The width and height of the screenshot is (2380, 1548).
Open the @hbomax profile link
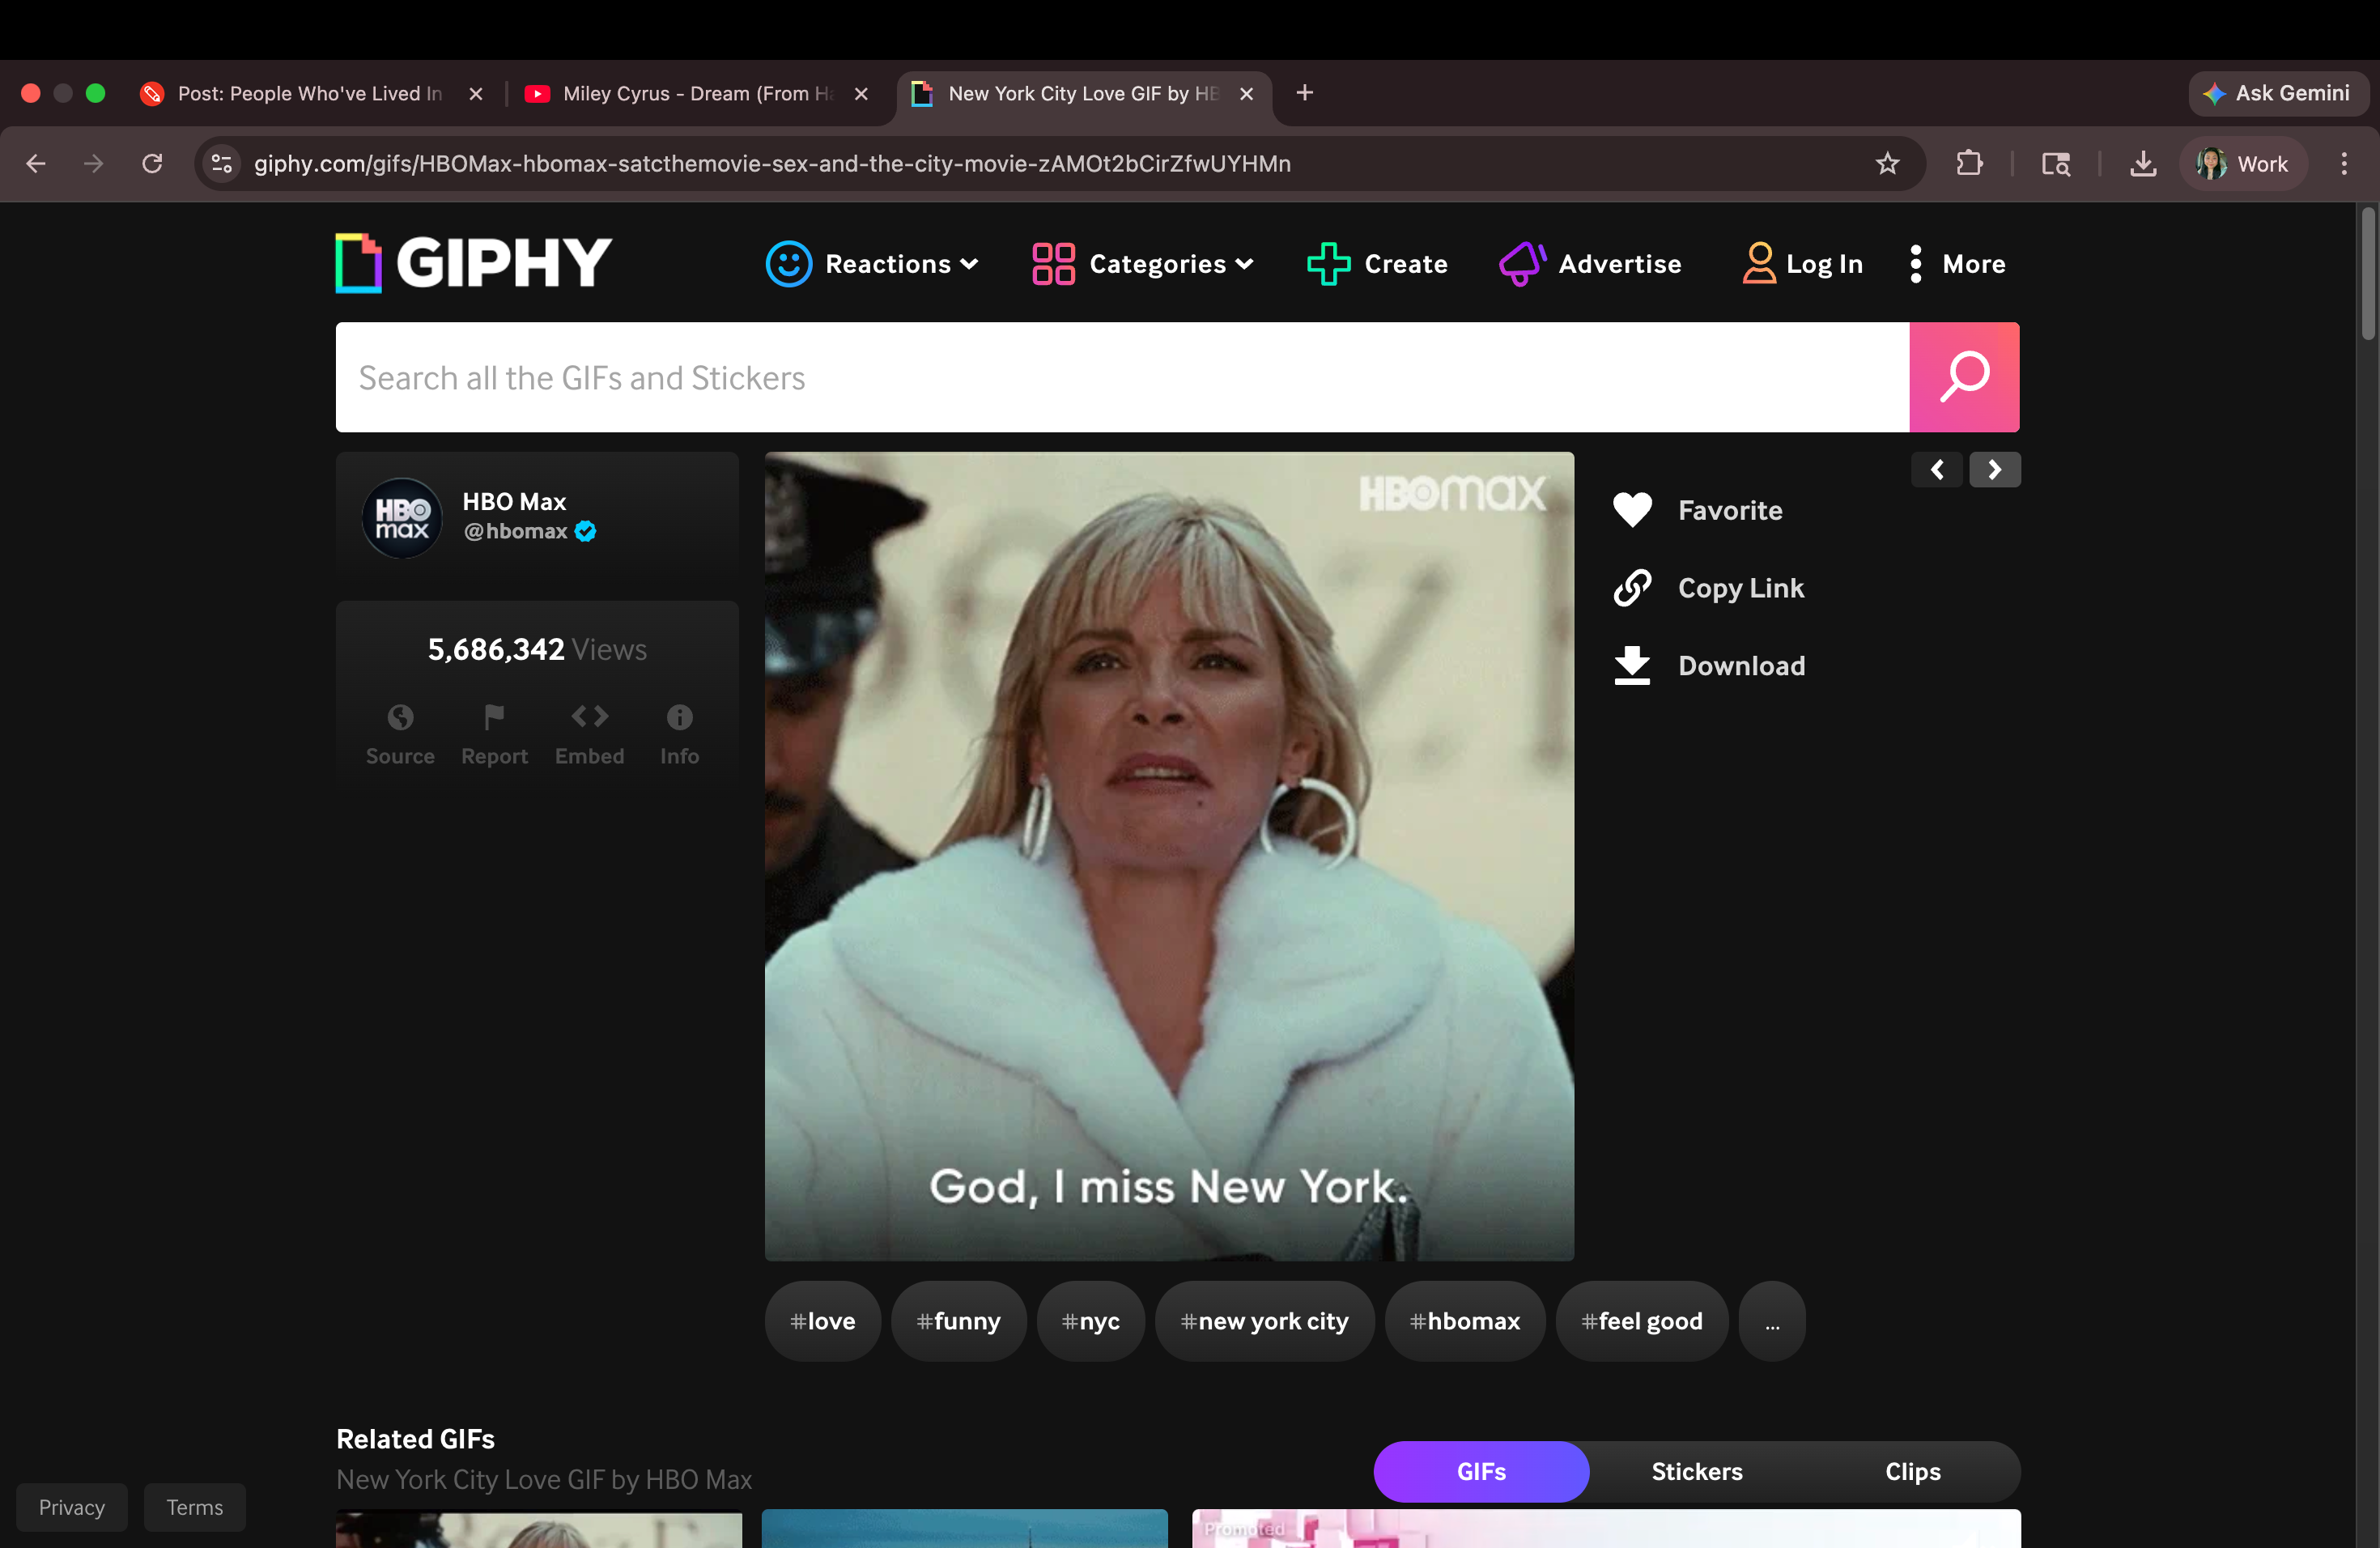(x=515, y=531)
